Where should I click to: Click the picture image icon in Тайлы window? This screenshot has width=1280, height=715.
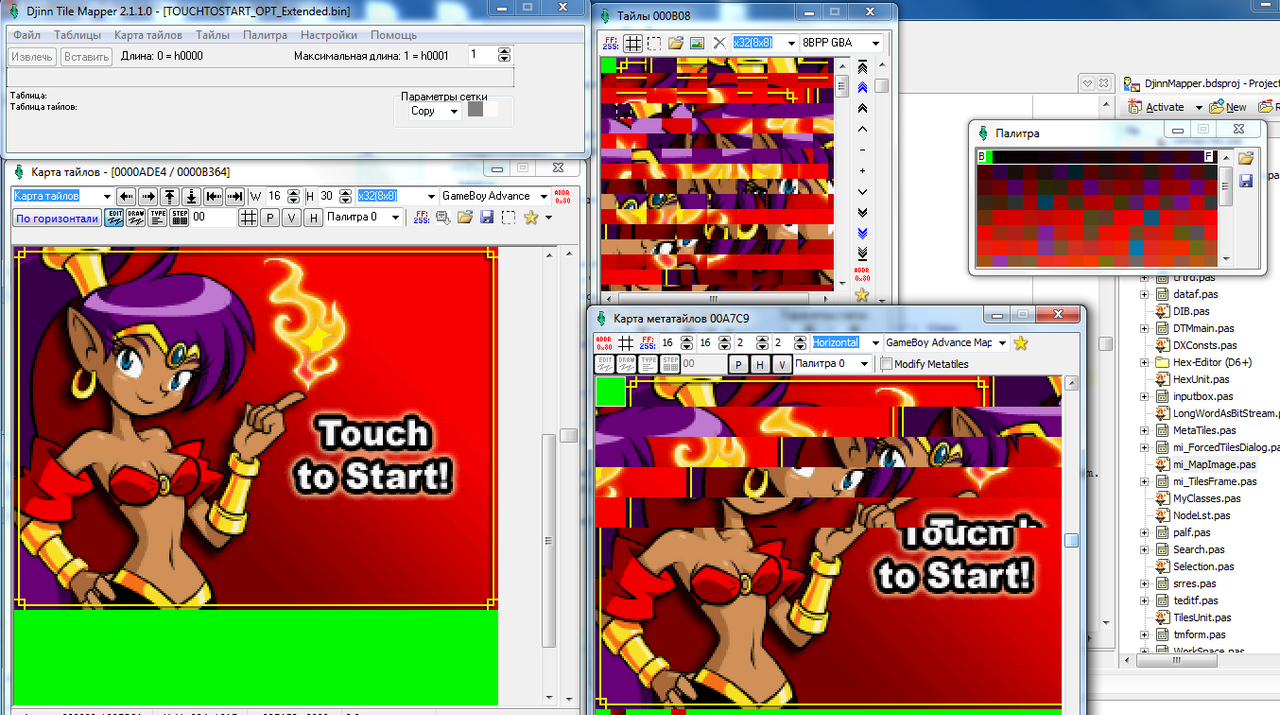697,43
